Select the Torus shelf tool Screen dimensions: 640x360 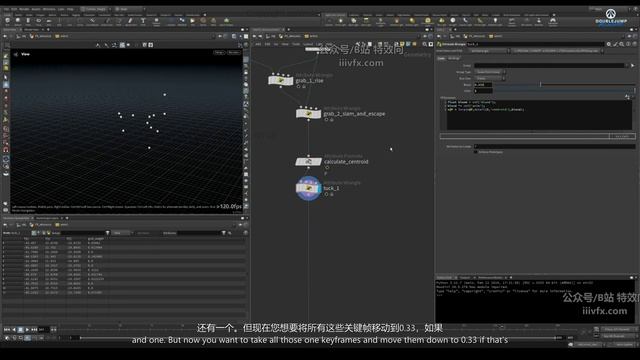pos(39,22)
